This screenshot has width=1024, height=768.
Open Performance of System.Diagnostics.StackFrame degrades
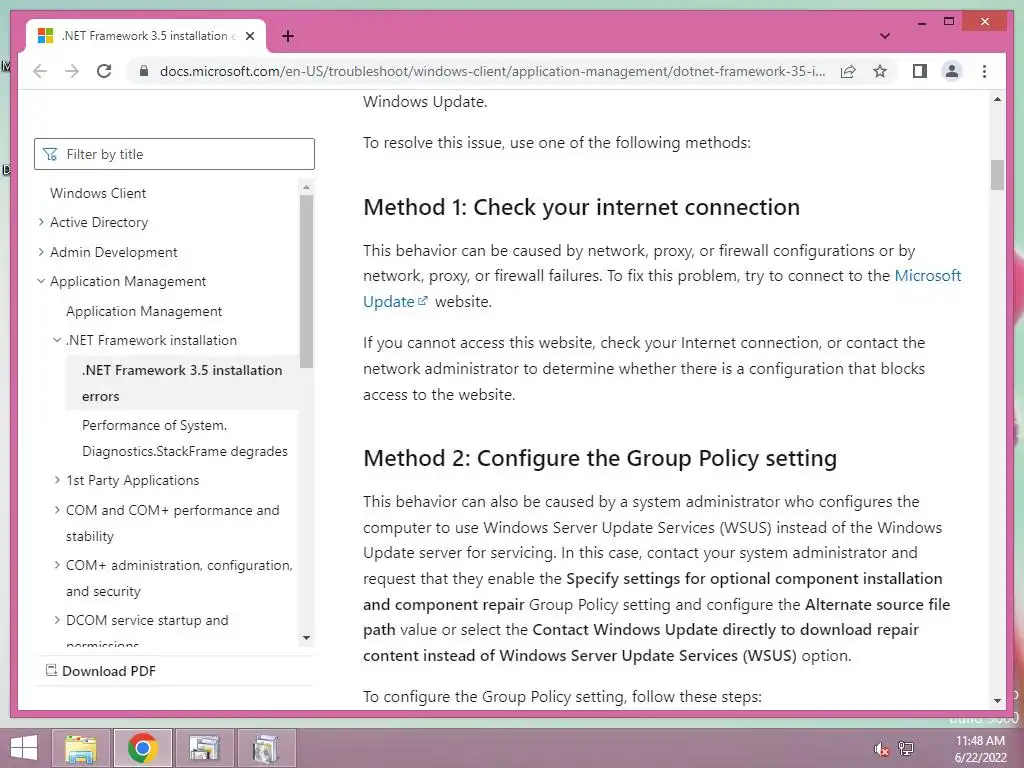click(x=185, y=438)
